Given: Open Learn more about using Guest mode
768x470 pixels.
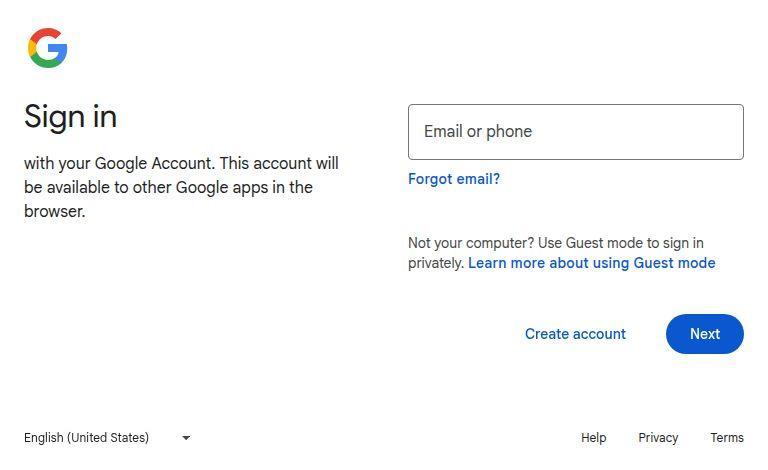Looking at the screenshot, I should (x=591, y=263).
